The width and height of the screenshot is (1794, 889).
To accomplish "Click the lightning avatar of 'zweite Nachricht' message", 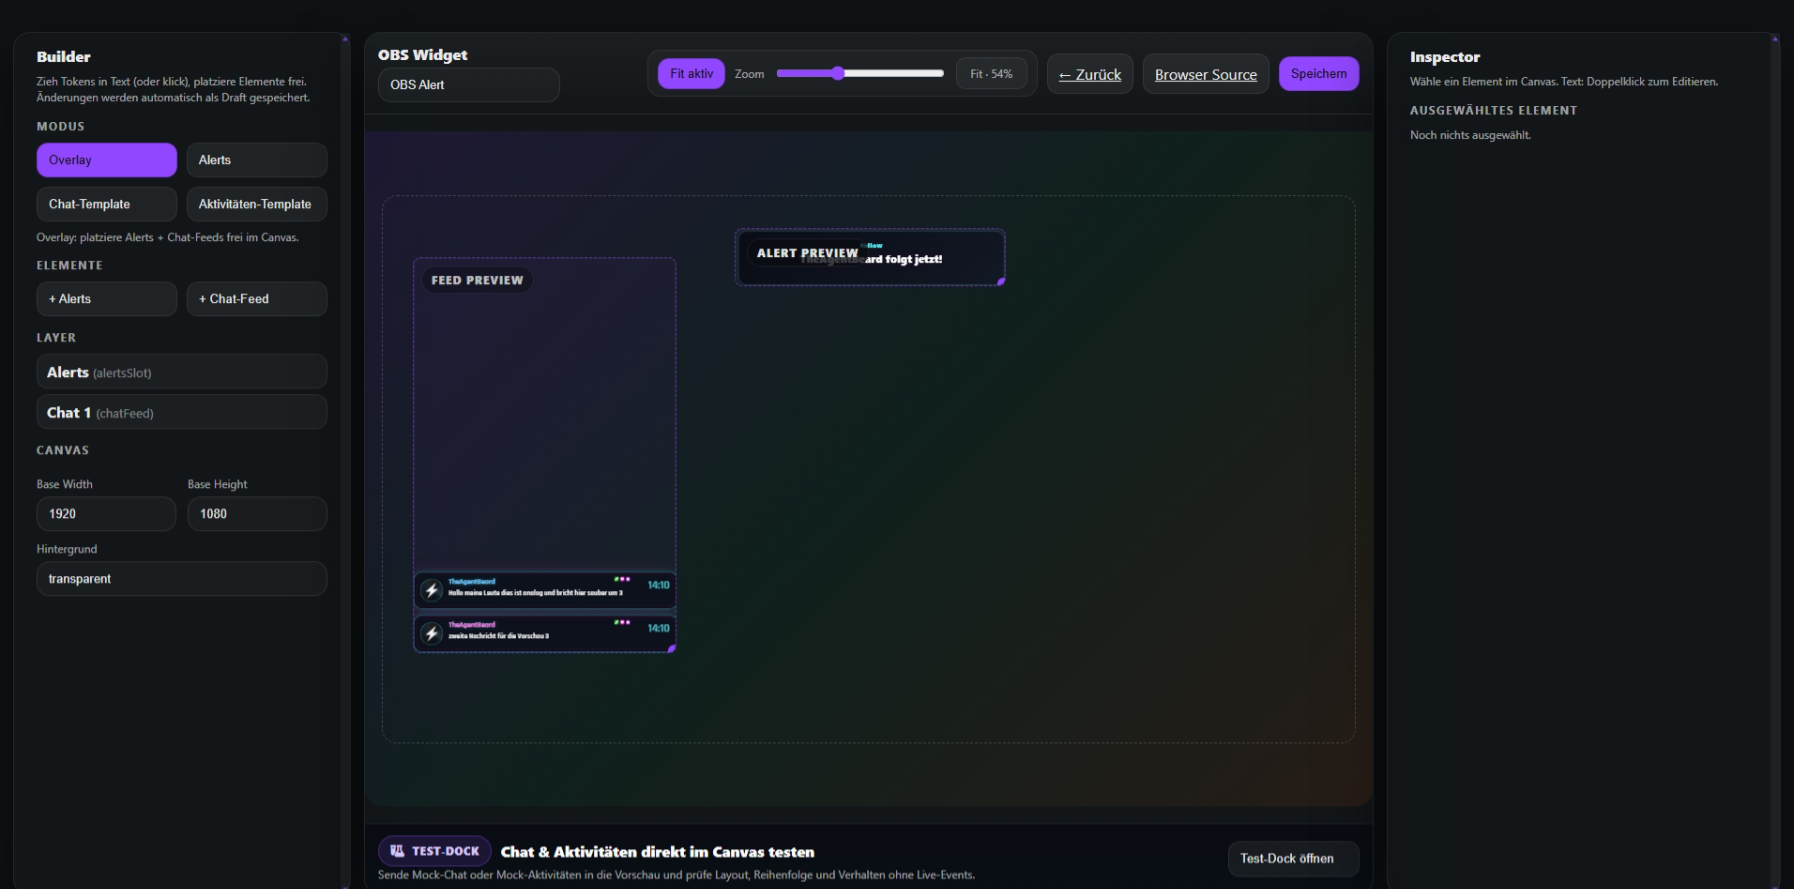I will pos(431,633).
